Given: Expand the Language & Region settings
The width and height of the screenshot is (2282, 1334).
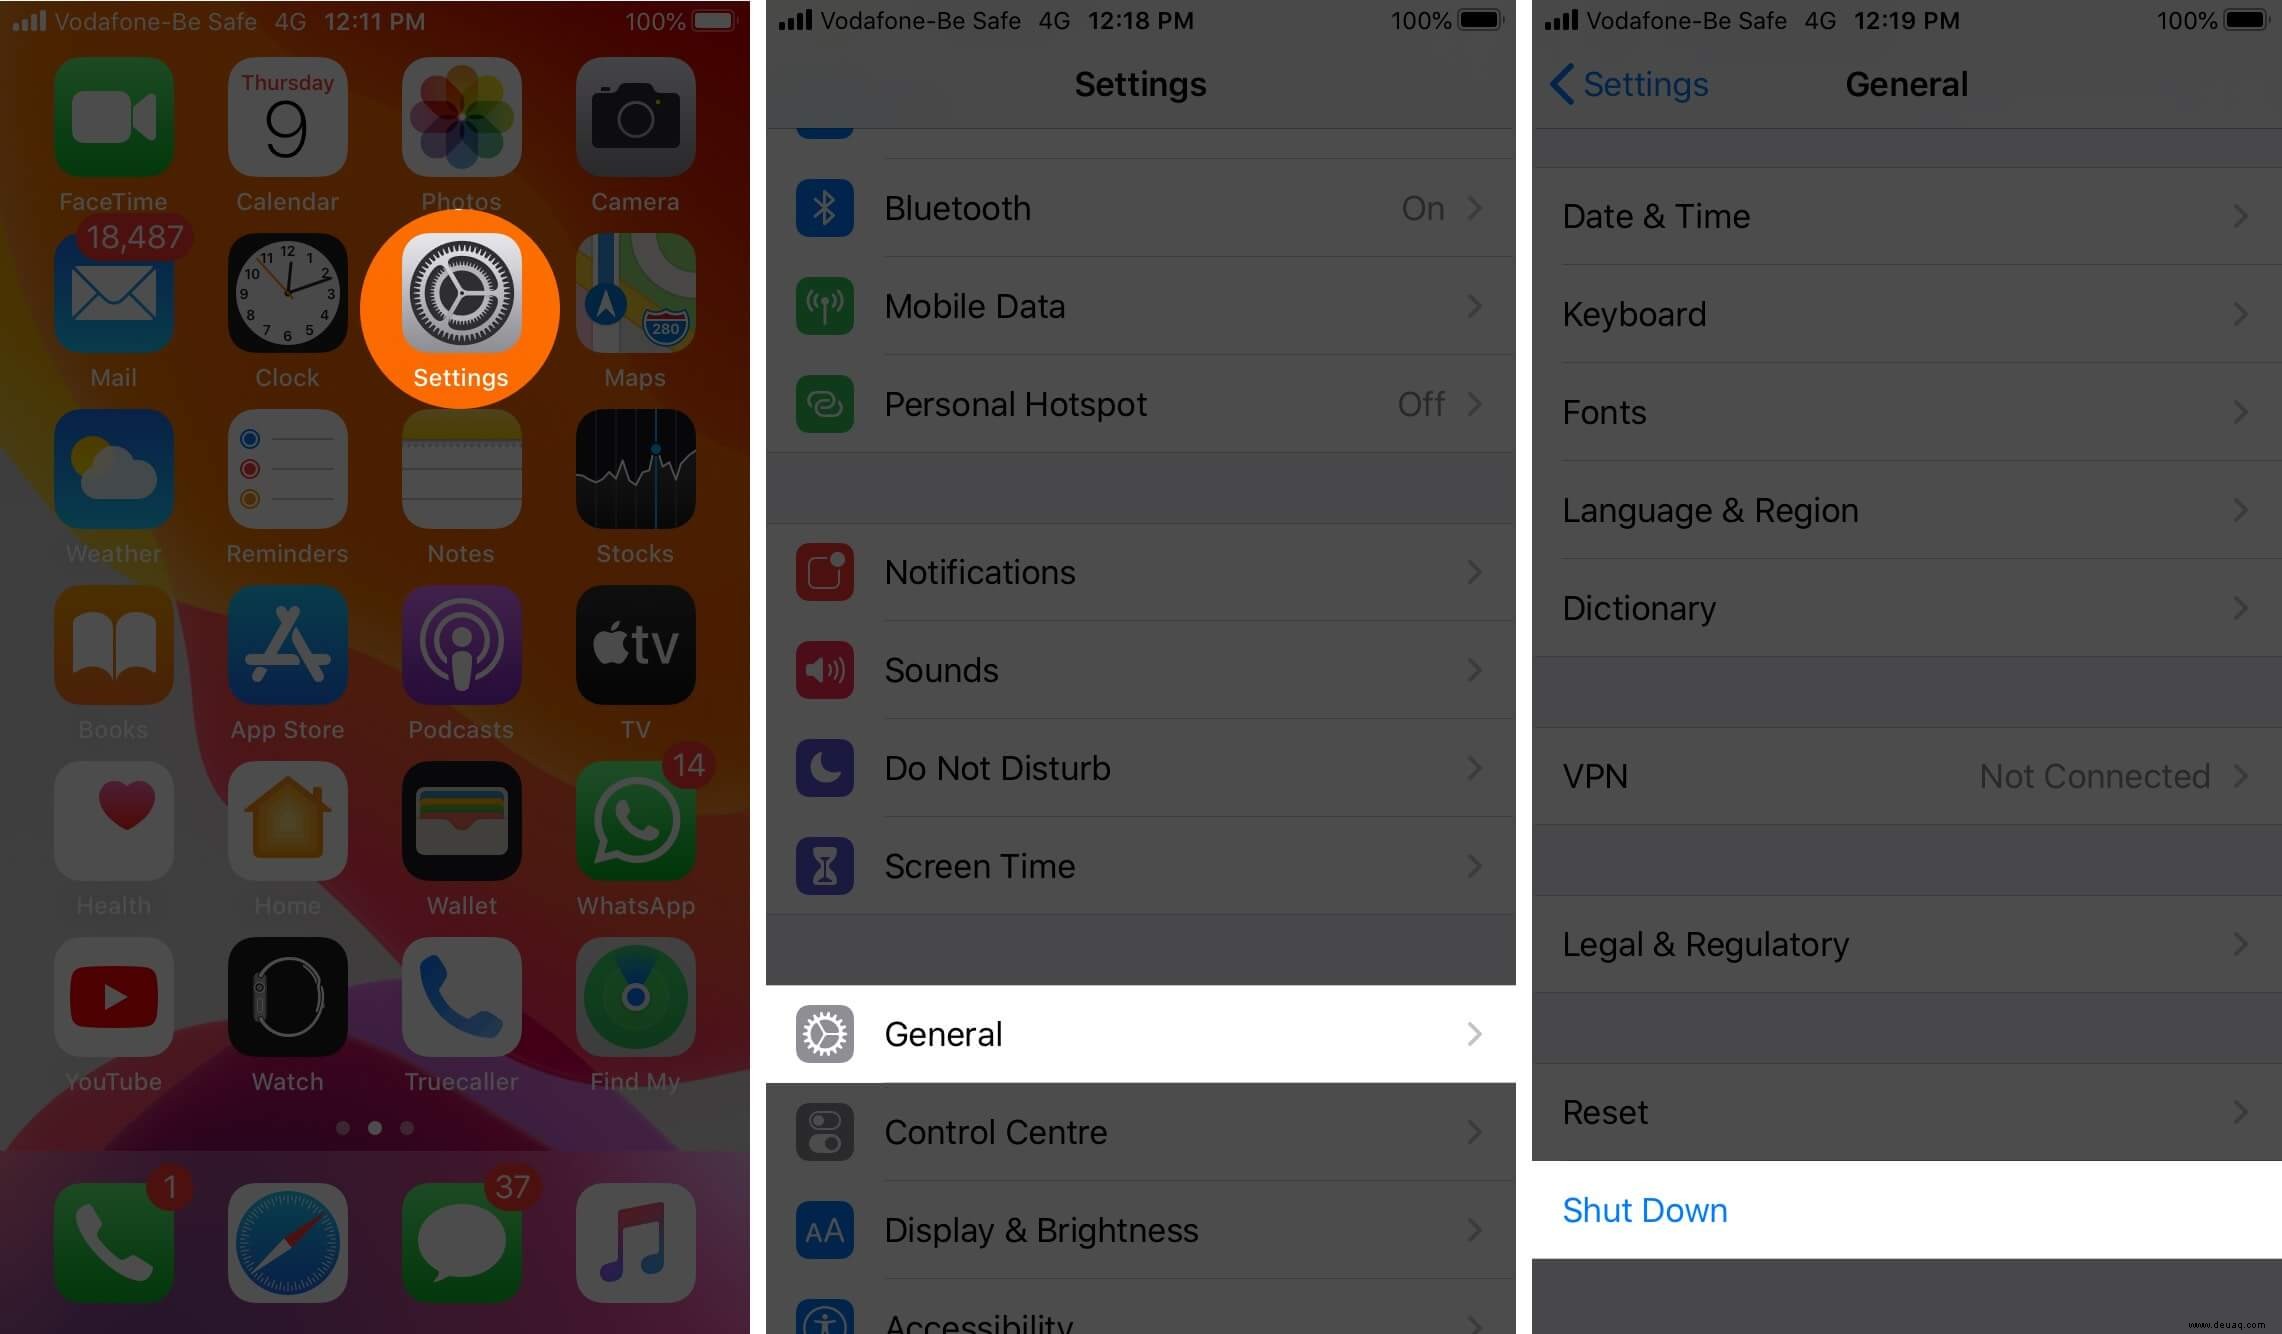Looking at the screenshot, I should pos(1904,510).
